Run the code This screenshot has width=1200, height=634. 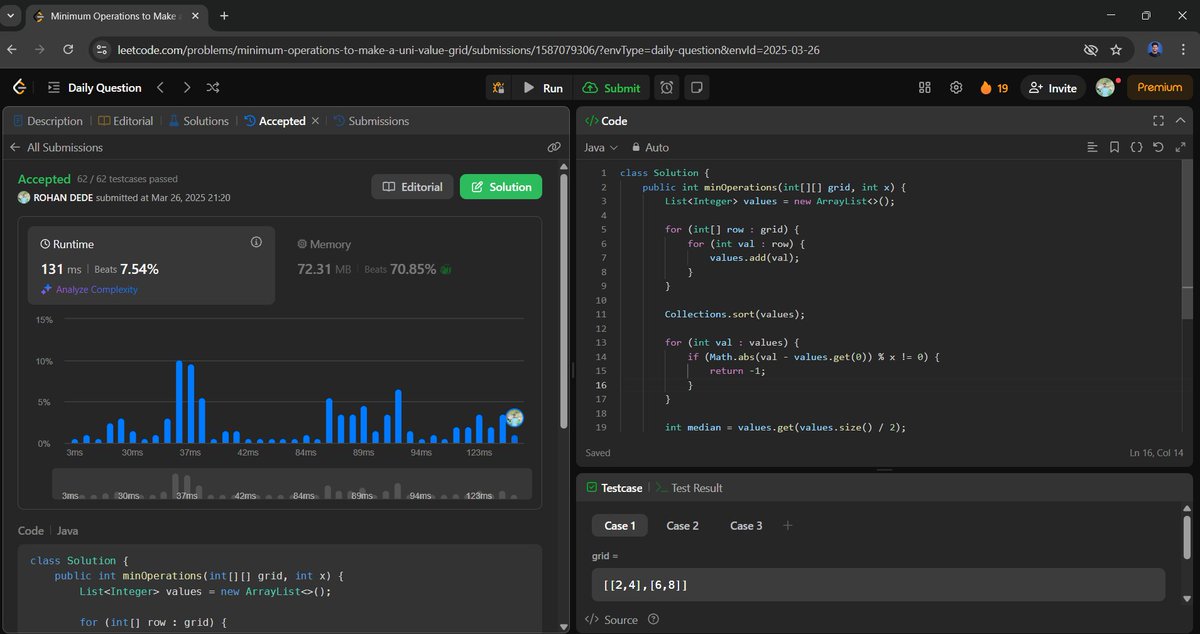[x=543, y=88]
